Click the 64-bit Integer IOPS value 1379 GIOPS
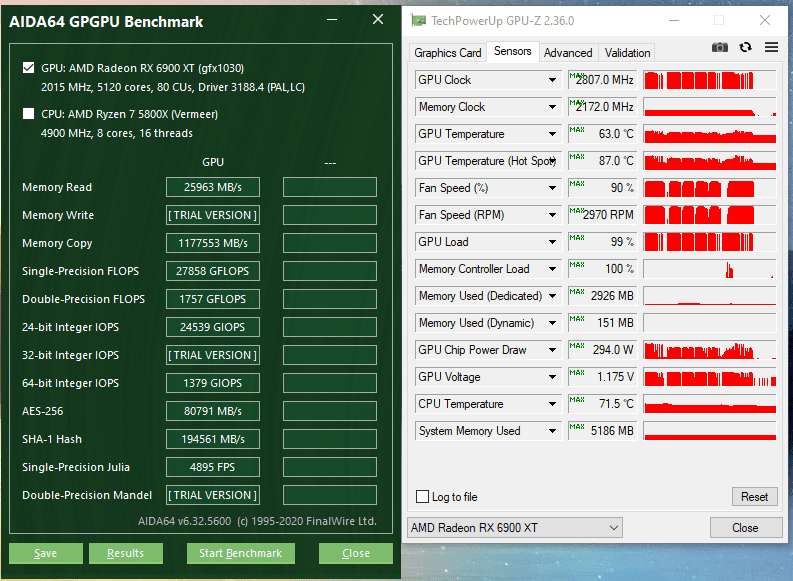Image resolution: width=793 pixels, height=581 pixels. 213,383
